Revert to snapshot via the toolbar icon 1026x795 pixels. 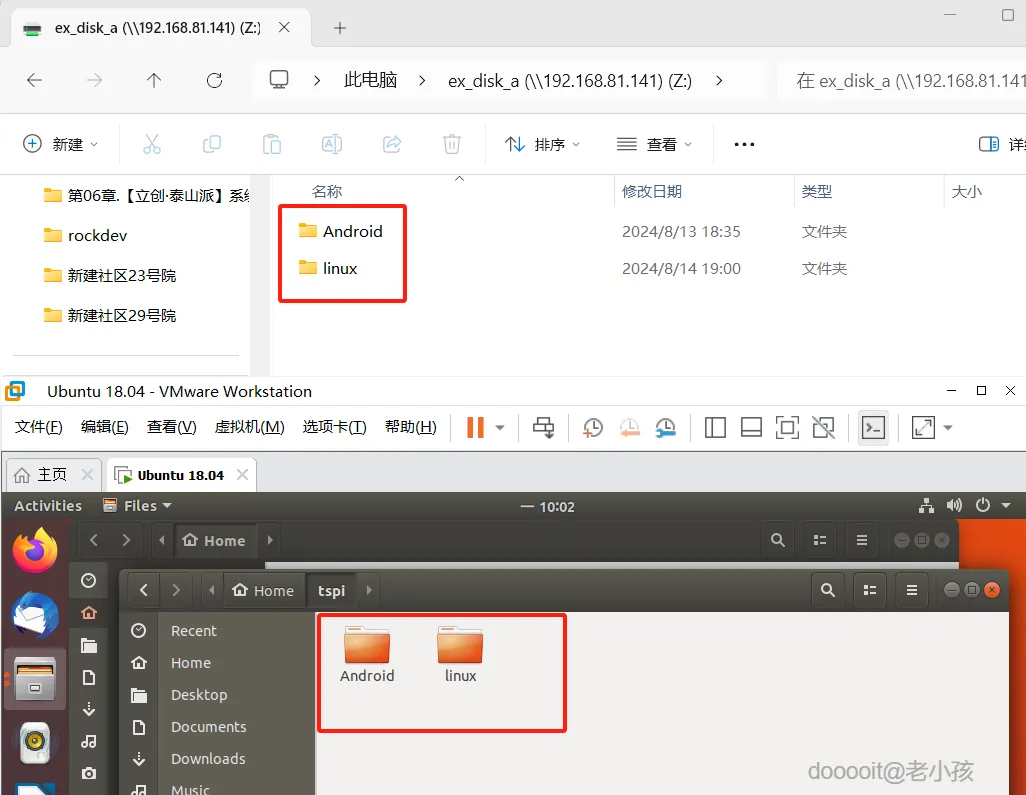(x=629, y=427)
